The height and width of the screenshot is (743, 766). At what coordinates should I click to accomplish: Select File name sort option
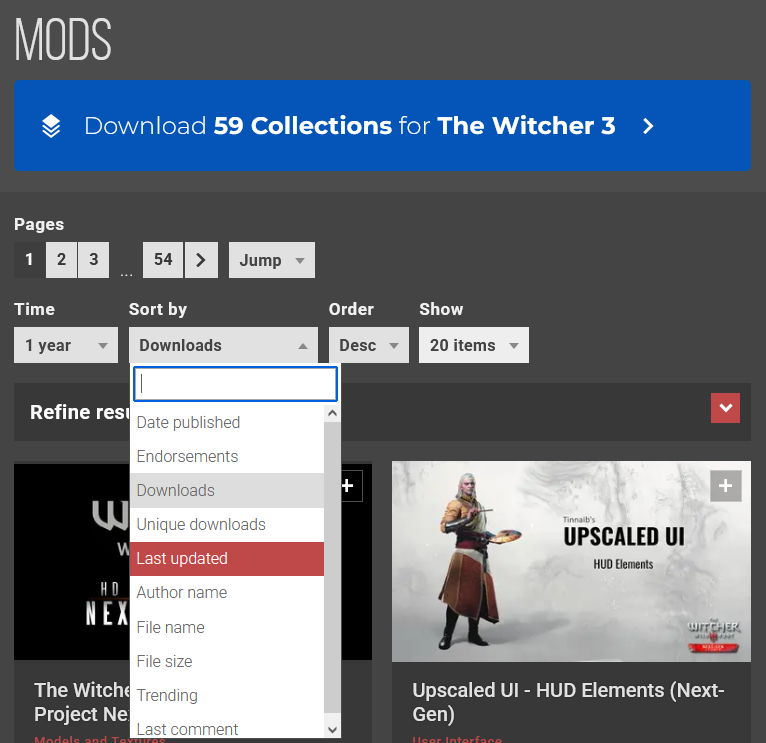tap(227, 627)
